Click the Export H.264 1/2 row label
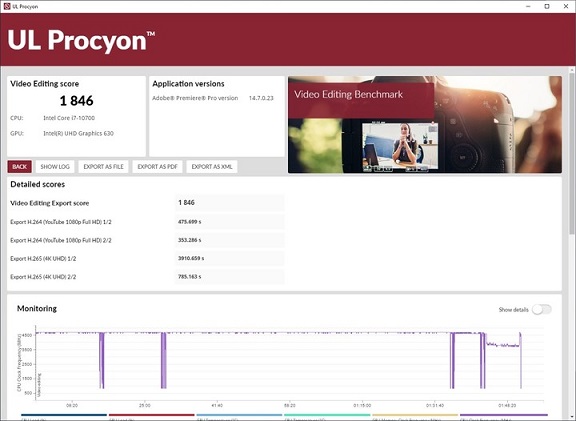 pos(61,222)
